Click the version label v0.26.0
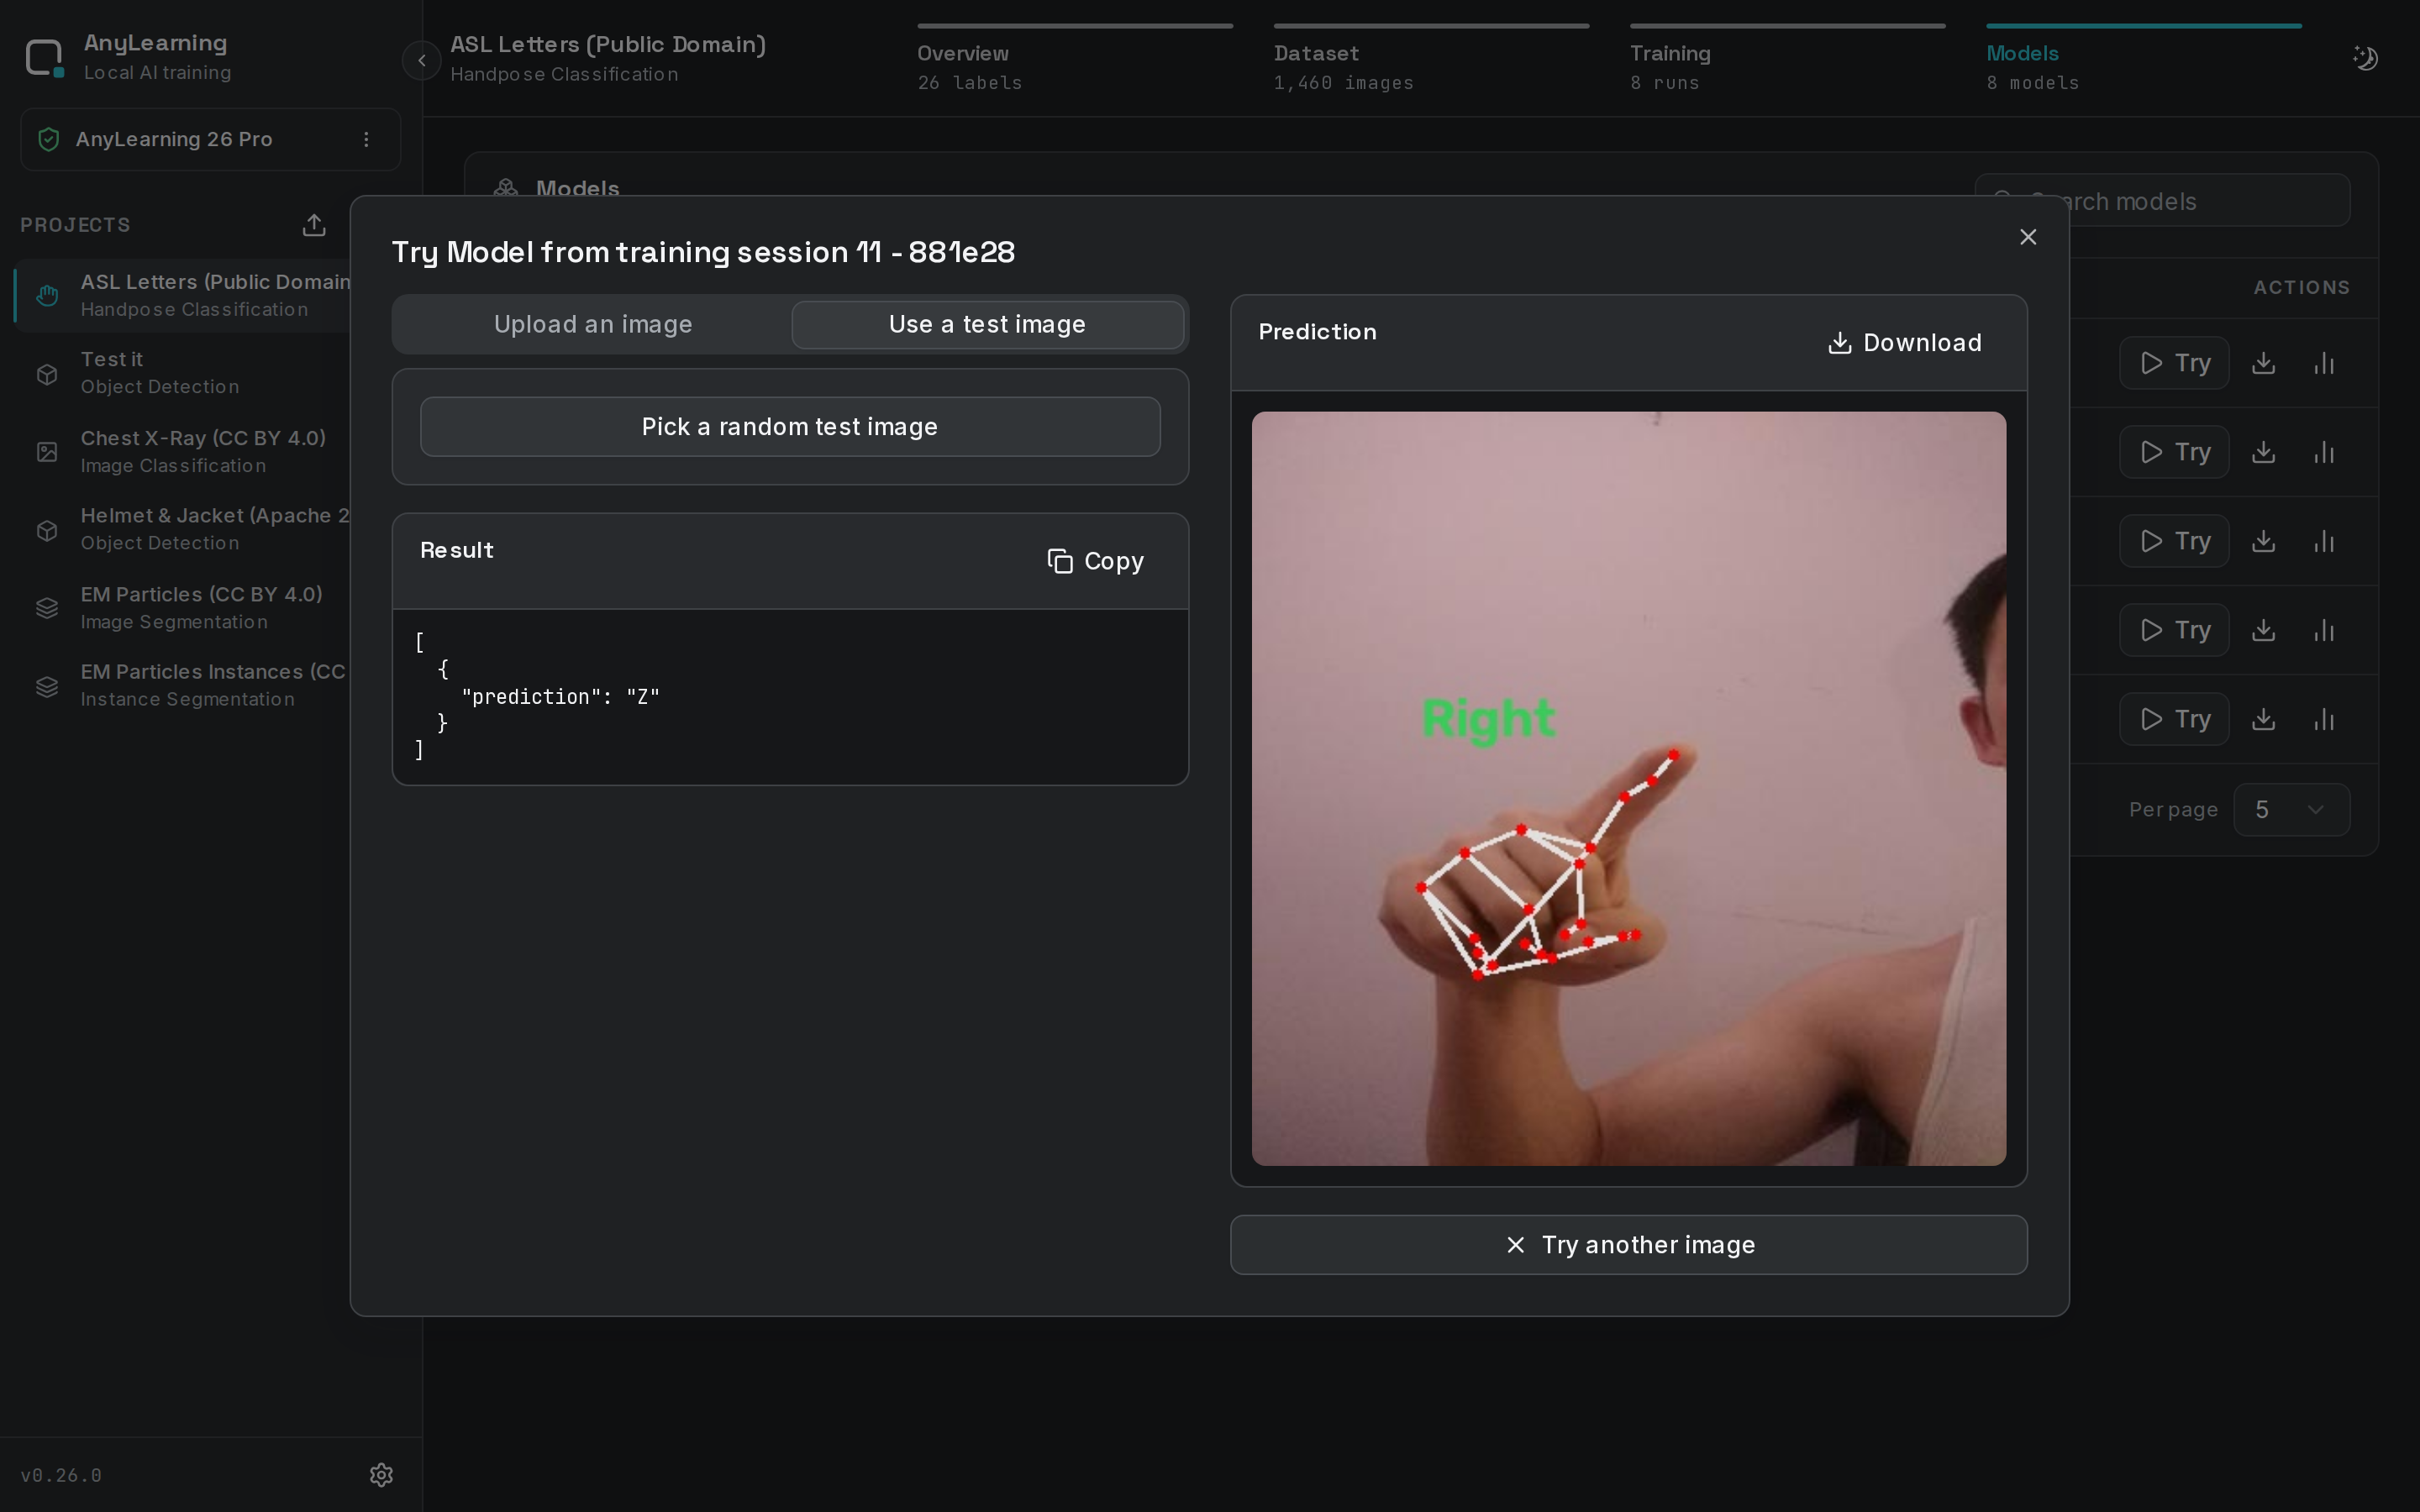Screen dimensions: 2420x1512 coord(61,1475)
